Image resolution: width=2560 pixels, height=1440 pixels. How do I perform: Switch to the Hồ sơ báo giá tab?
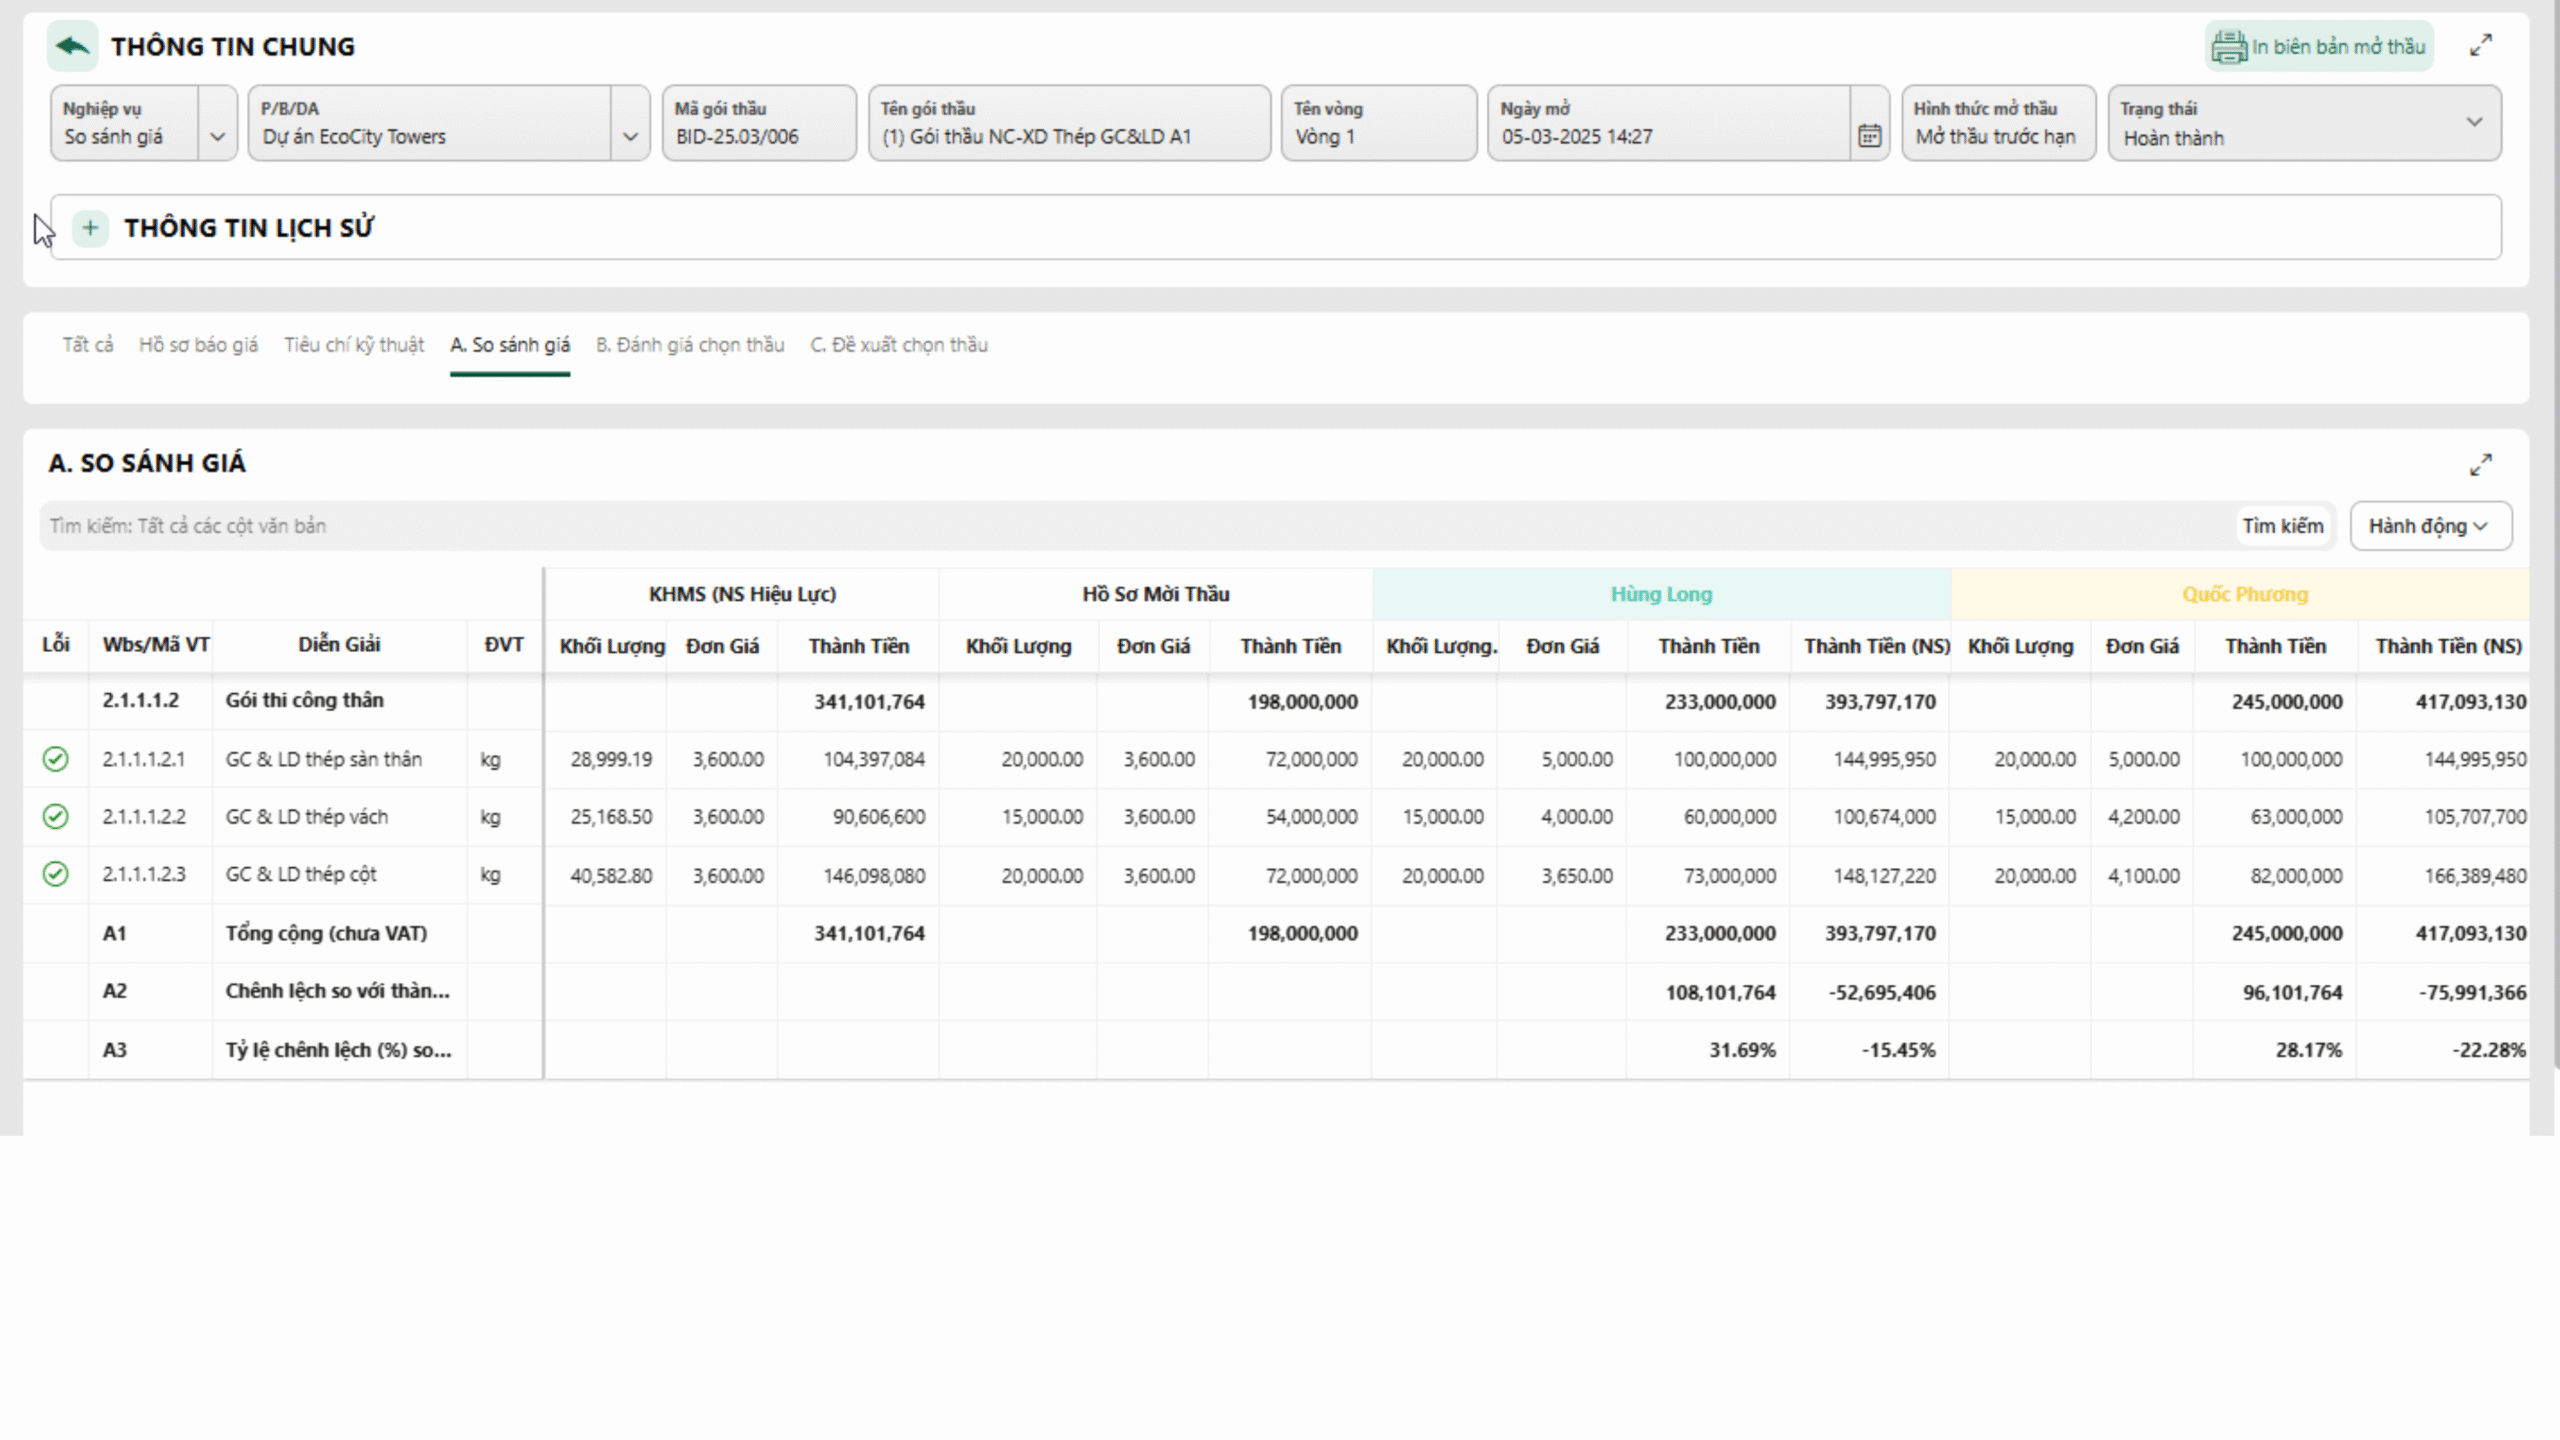click(x=198, y=345)
